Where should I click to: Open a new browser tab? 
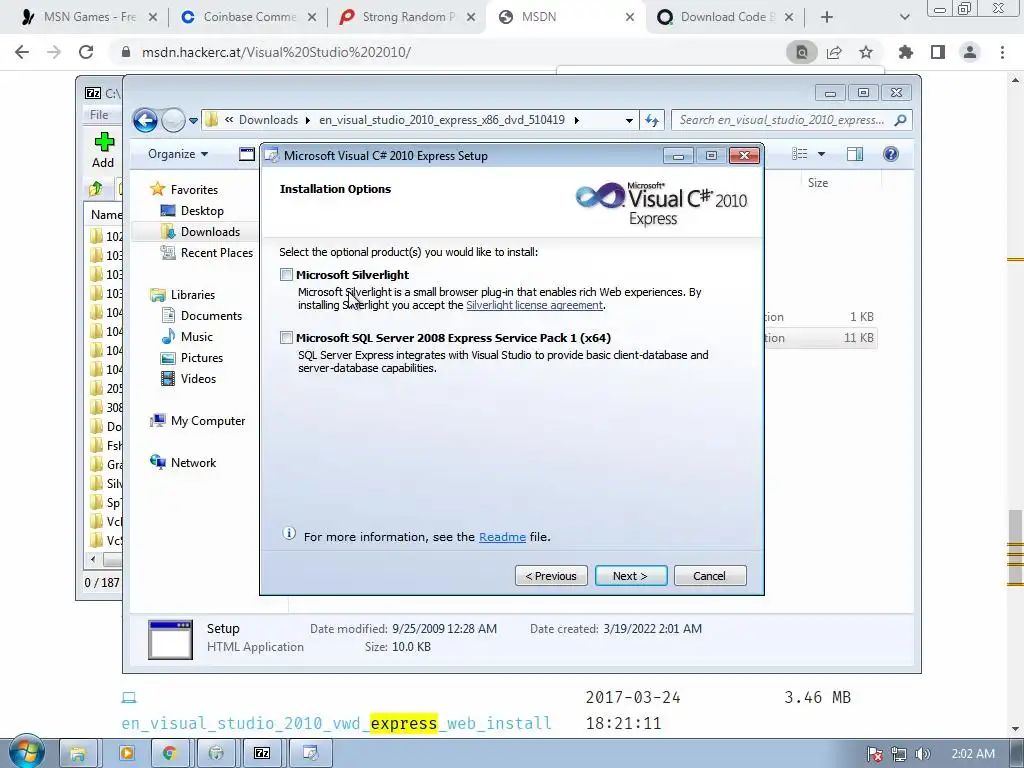pyautogui.click(x=827, y=18)
